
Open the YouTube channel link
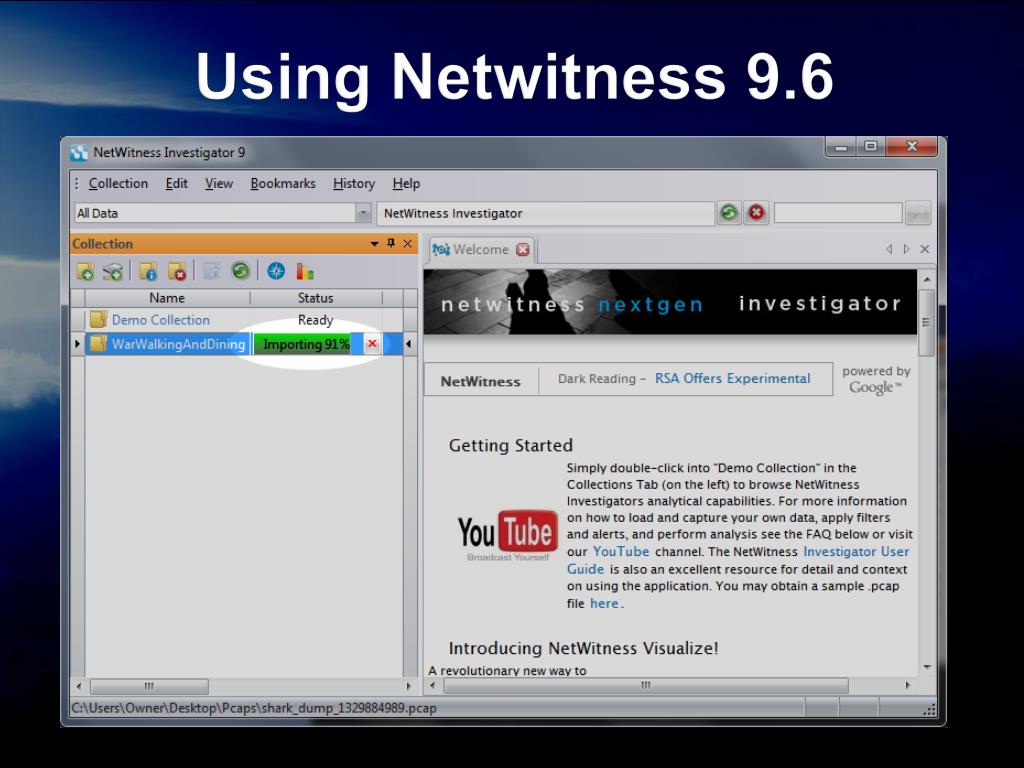[620, 551]
